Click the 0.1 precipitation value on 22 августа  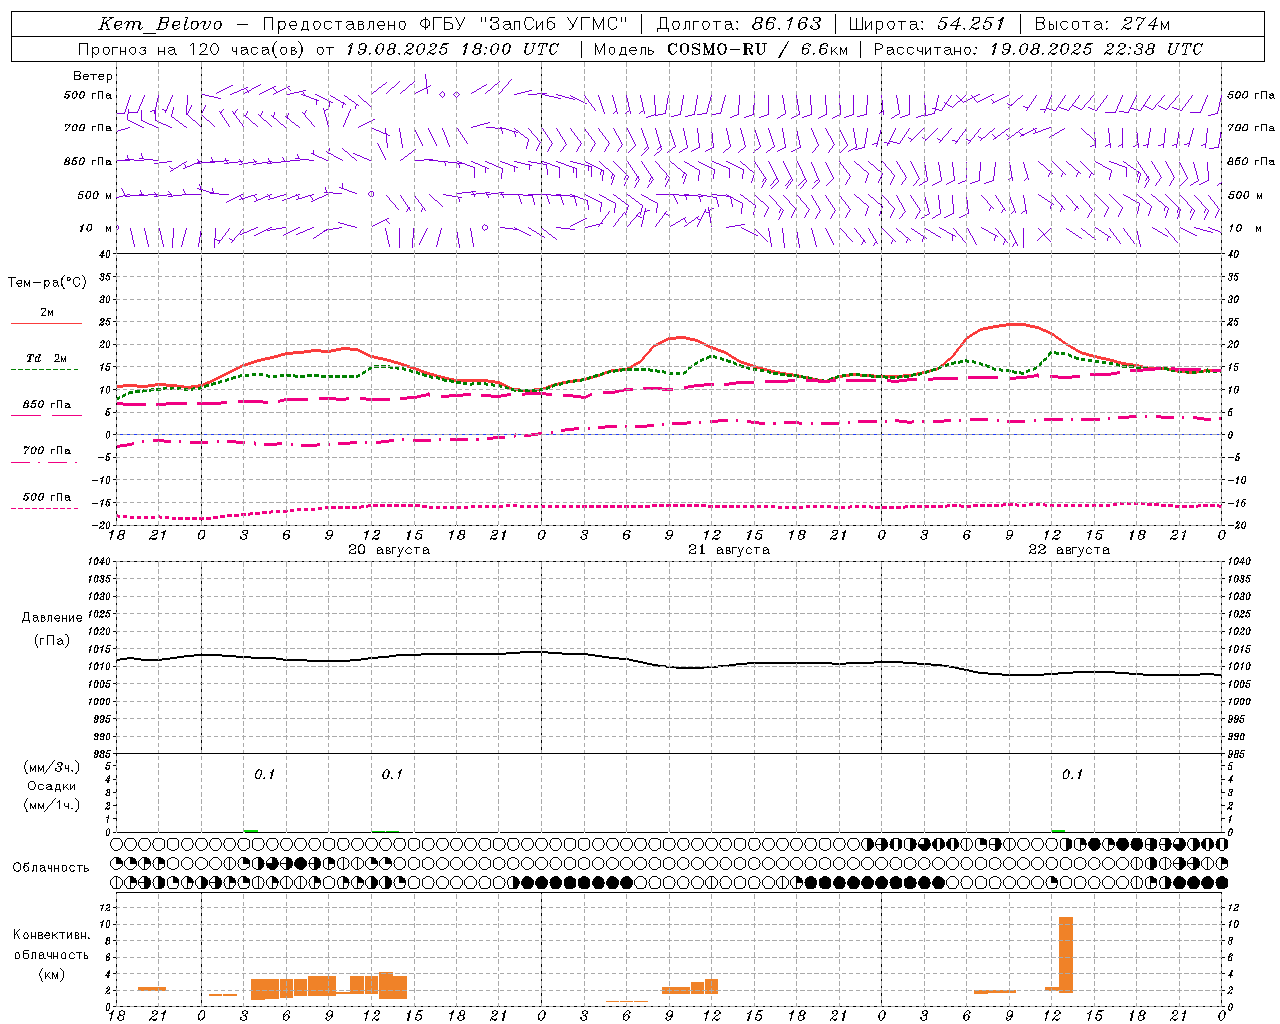click(1072, 775)
